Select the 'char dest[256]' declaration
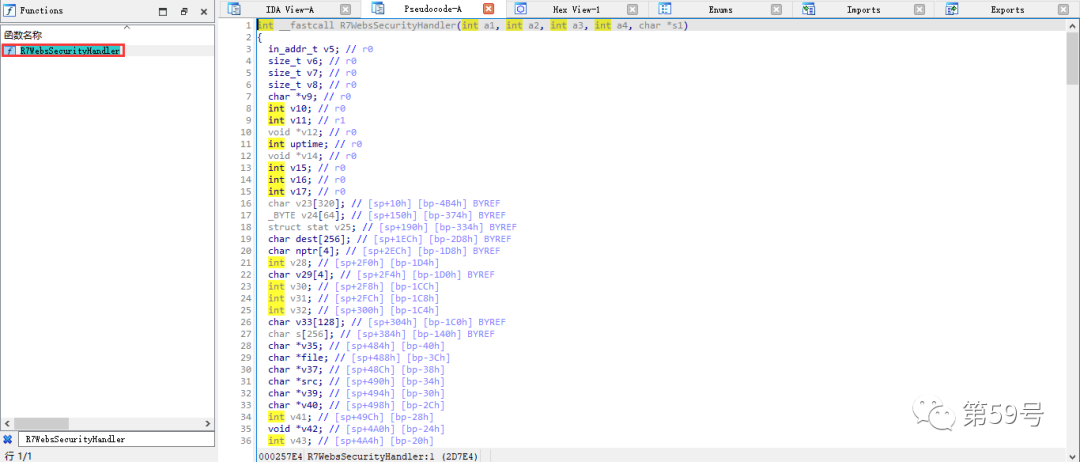Image resolution: width=1080 pixels, height=462 pixels. (390, 239)
